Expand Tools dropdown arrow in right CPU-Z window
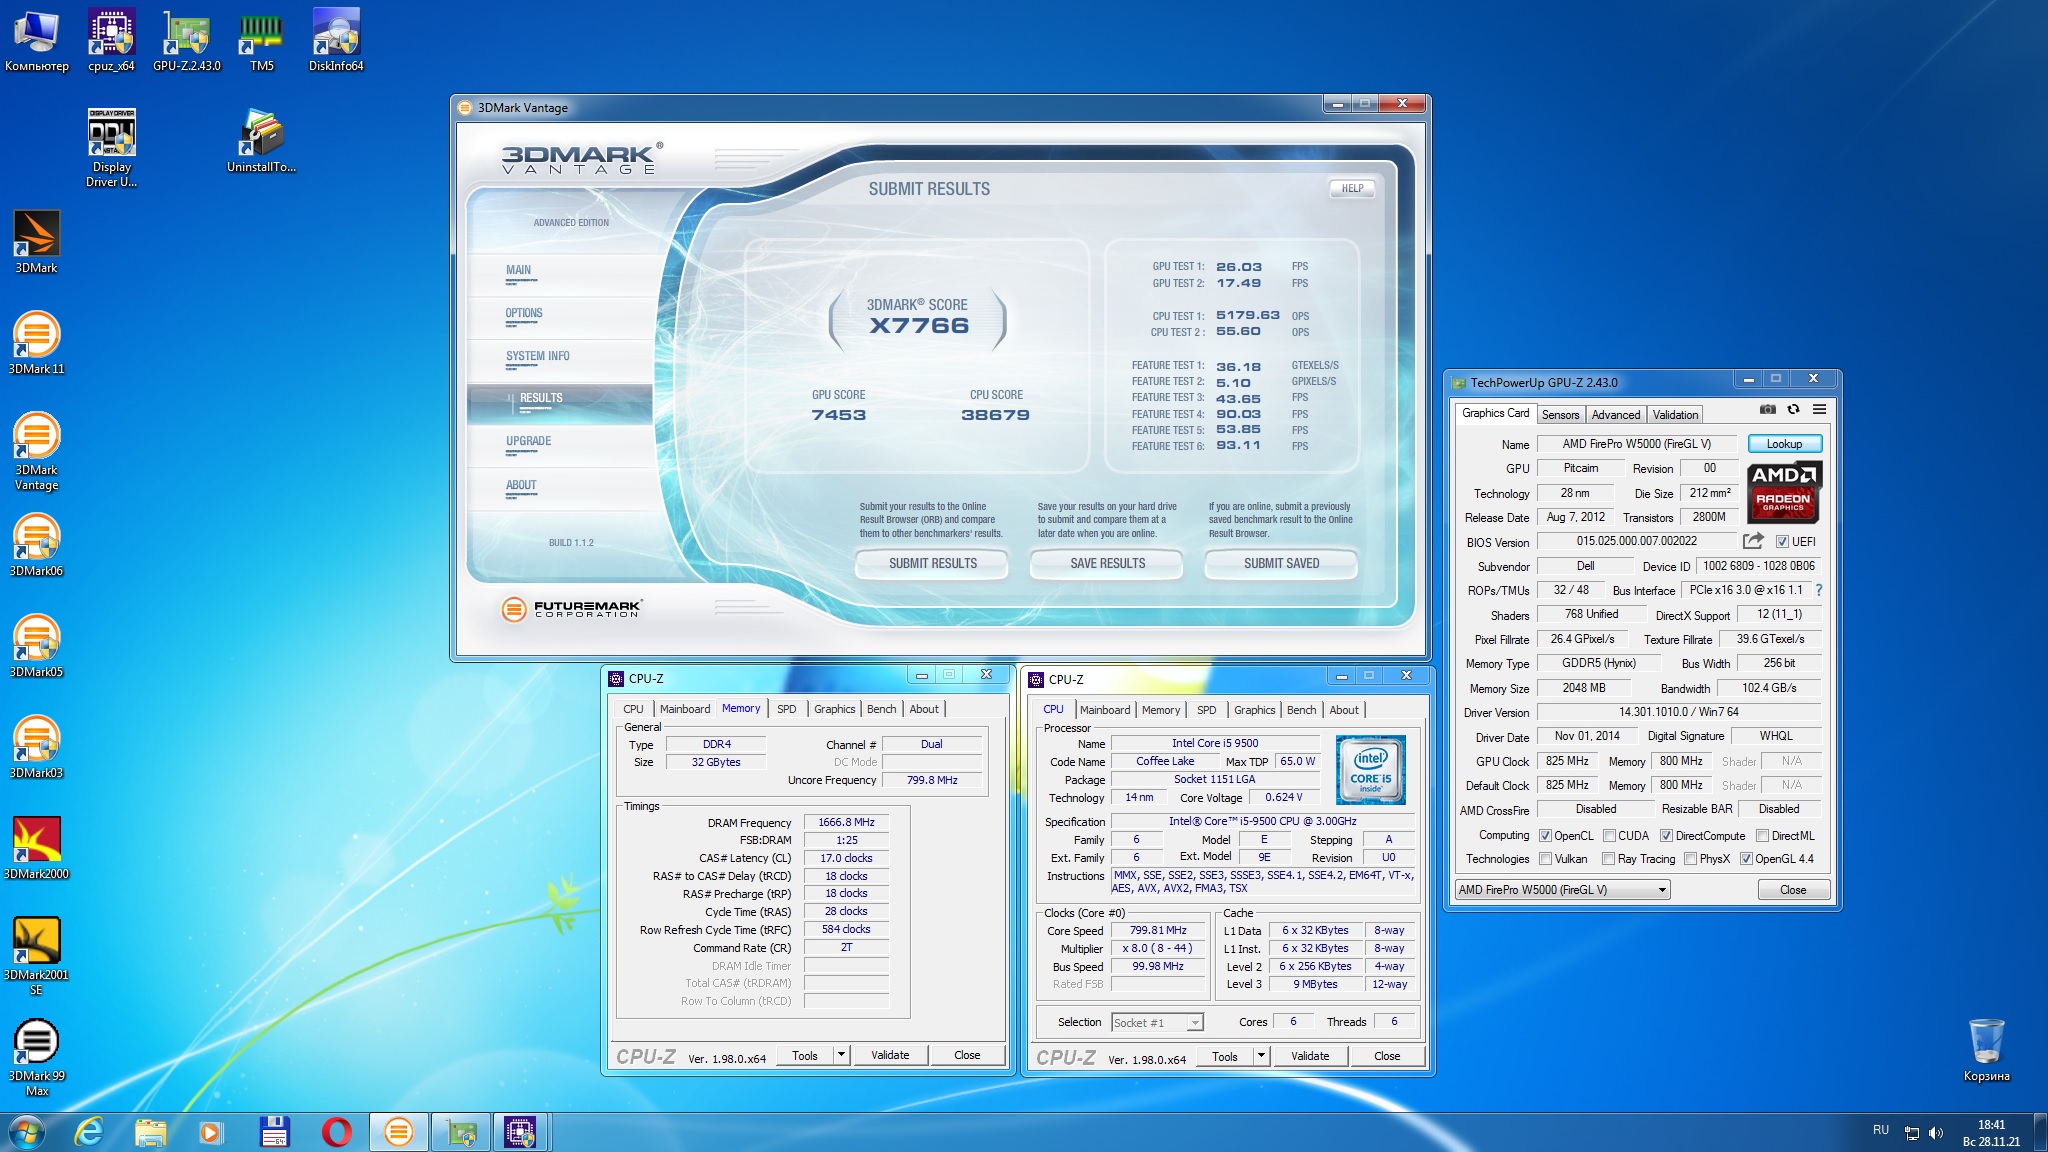 (1262, 1055)
